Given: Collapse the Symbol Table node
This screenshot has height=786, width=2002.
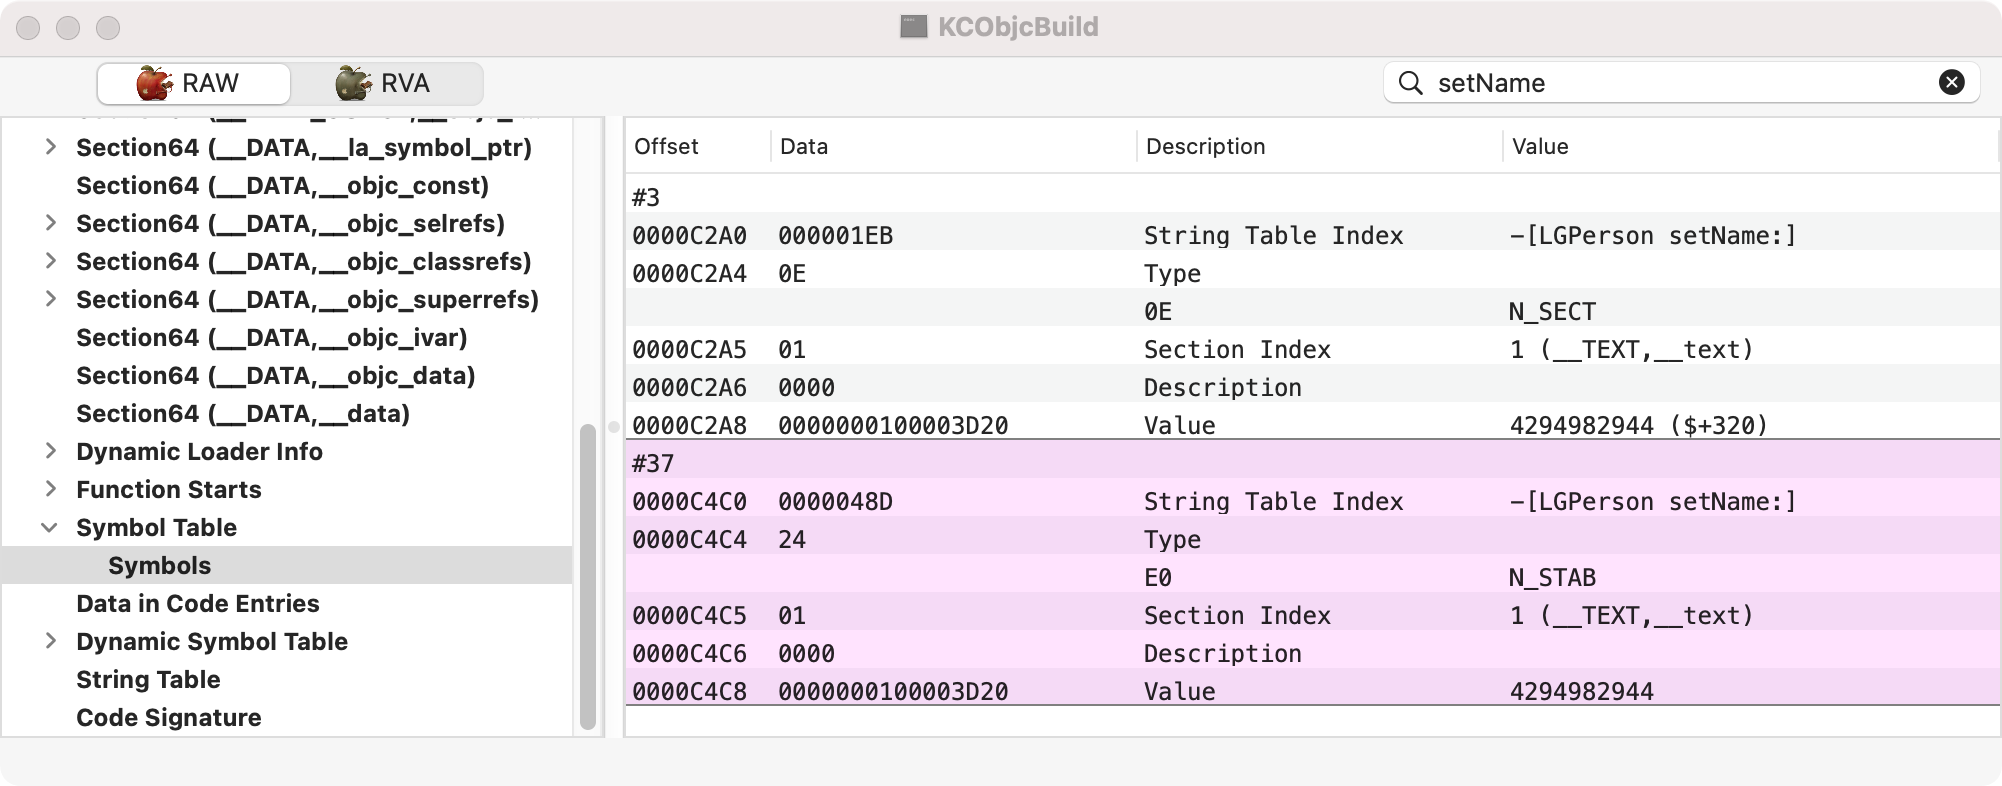Looking at the screenshot, I should click(x=49, y=527).
